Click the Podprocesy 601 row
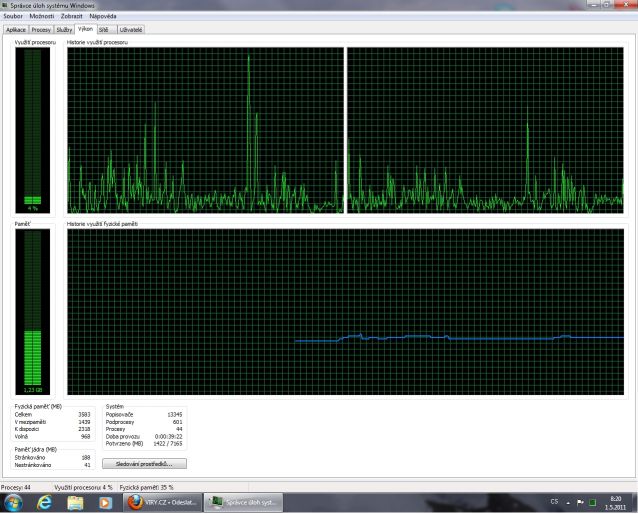The image size is (638, 514). click(x=144, y=422)
